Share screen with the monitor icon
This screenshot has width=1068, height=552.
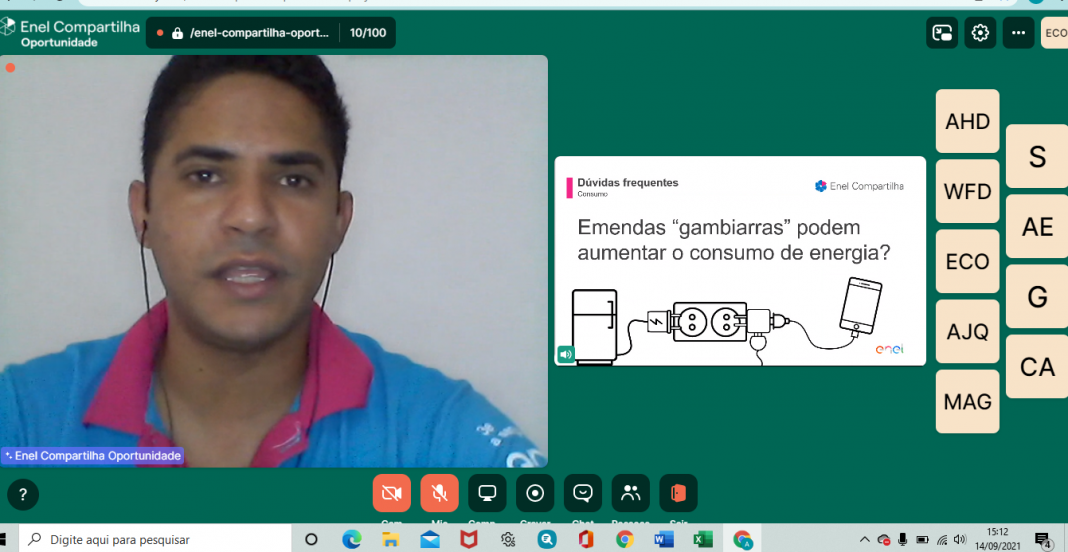[487, 493]
